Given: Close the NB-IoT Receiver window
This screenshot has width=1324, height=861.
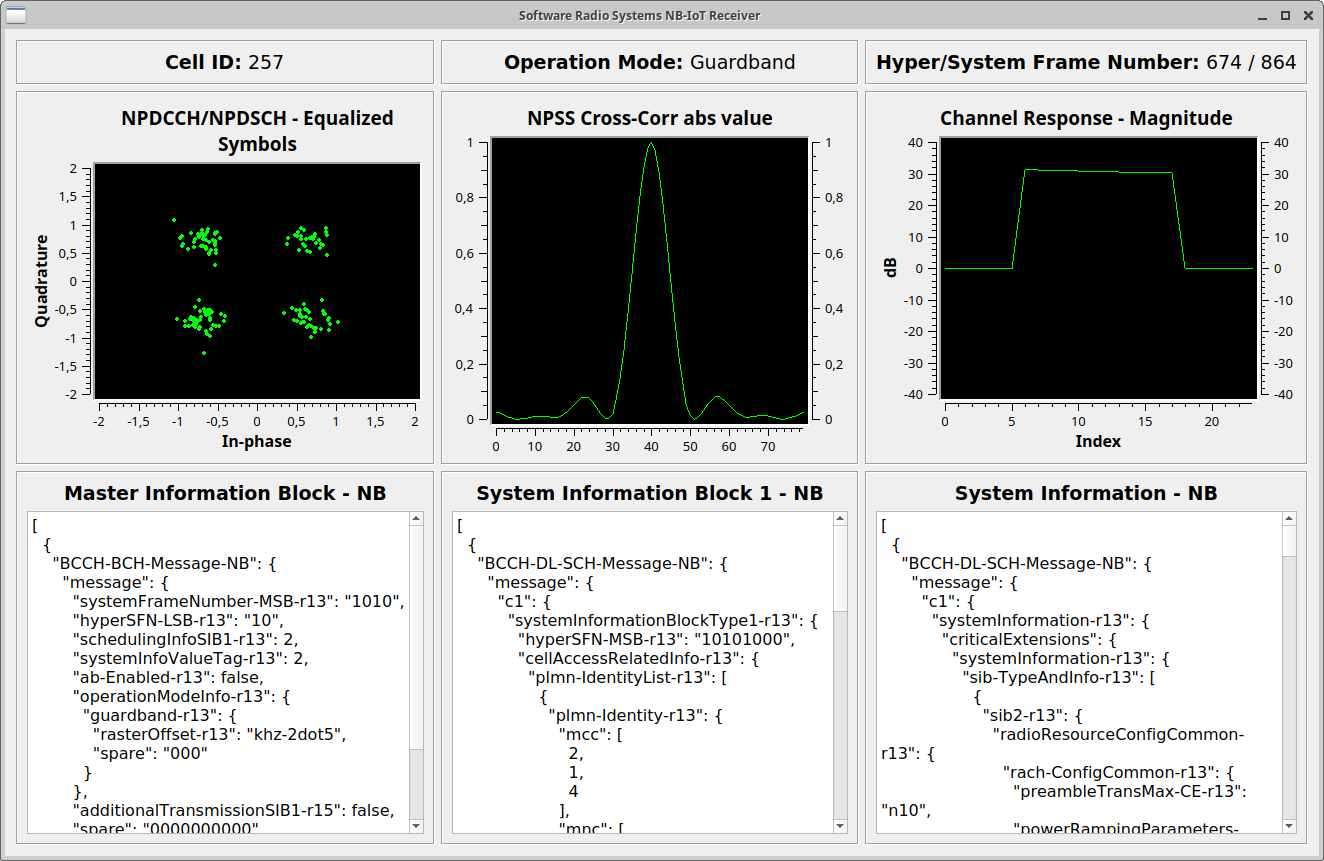Looking at the screenshot, I should click(1307, 15).
